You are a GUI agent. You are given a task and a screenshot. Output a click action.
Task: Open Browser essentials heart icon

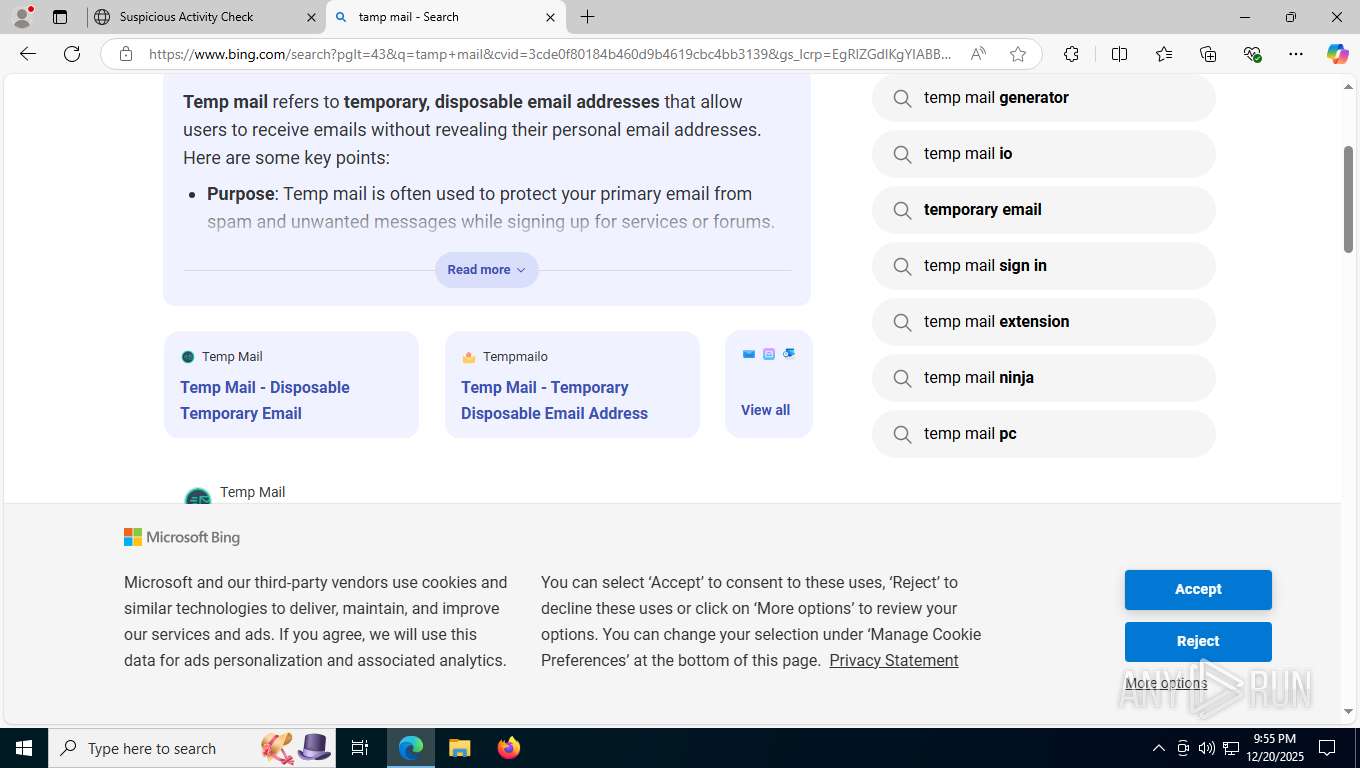tap(1252, 54)
